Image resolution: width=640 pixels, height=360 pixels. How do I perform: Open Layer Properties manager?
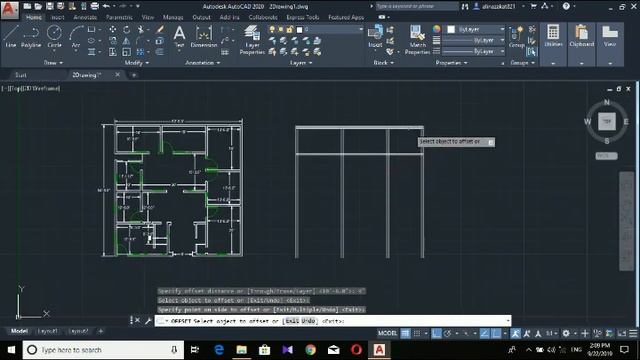252,40
